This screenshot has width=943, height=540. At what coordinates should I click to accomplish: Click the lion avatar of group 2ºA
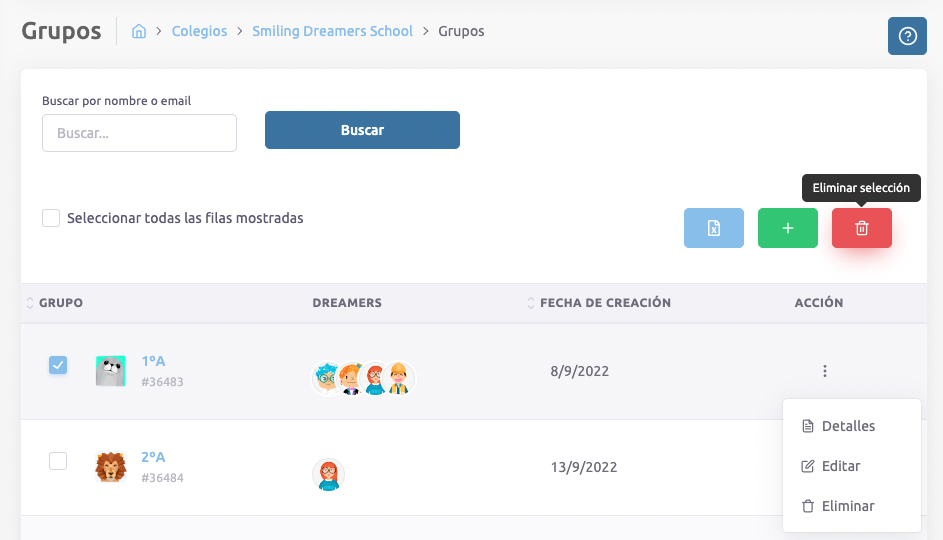[x=111, y=467]
